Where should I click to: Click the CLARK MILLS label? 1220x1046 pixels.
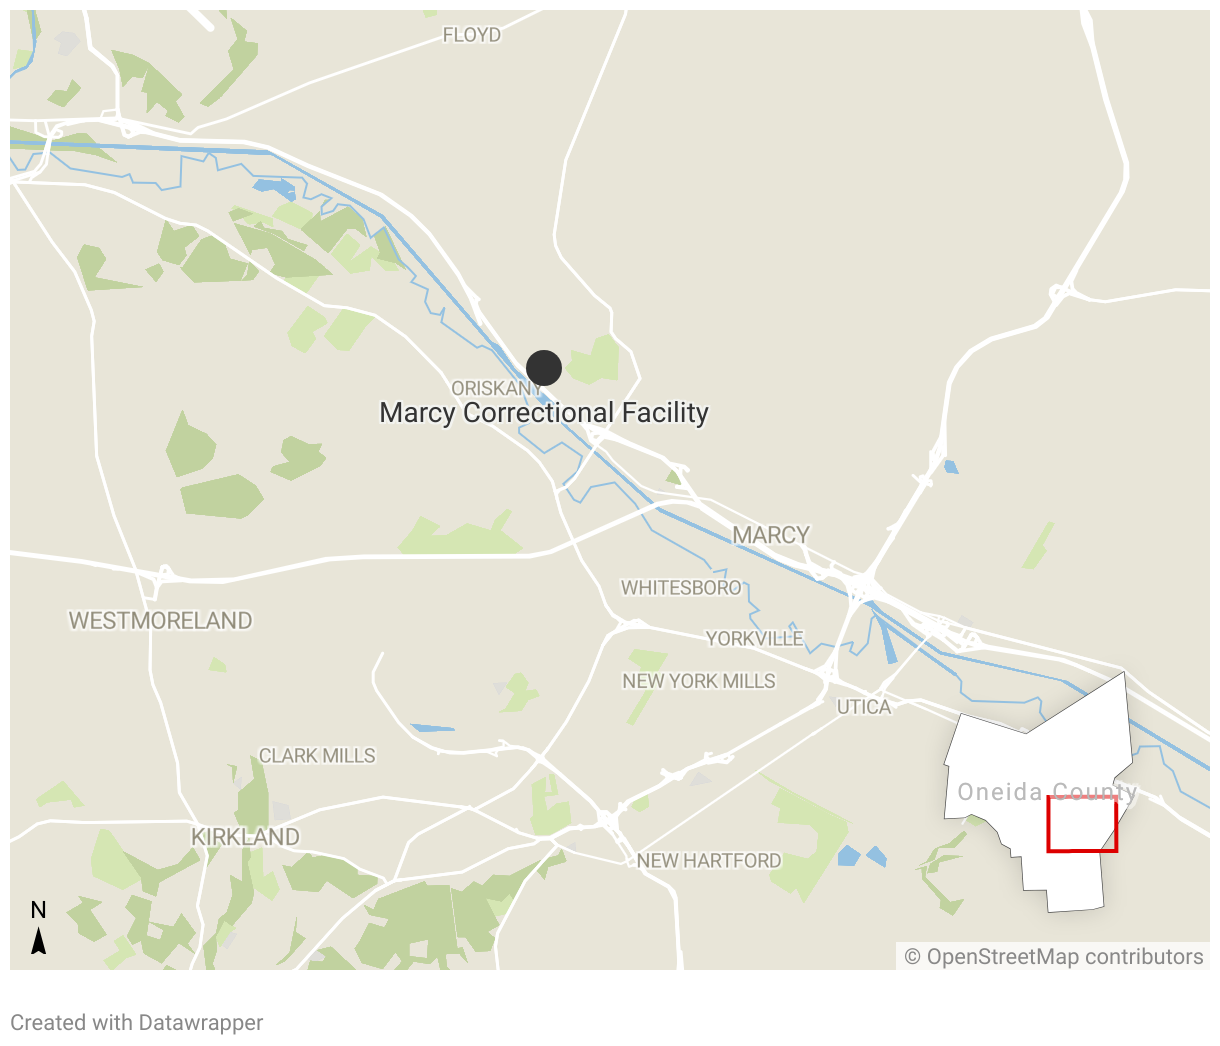pos(317,756)
